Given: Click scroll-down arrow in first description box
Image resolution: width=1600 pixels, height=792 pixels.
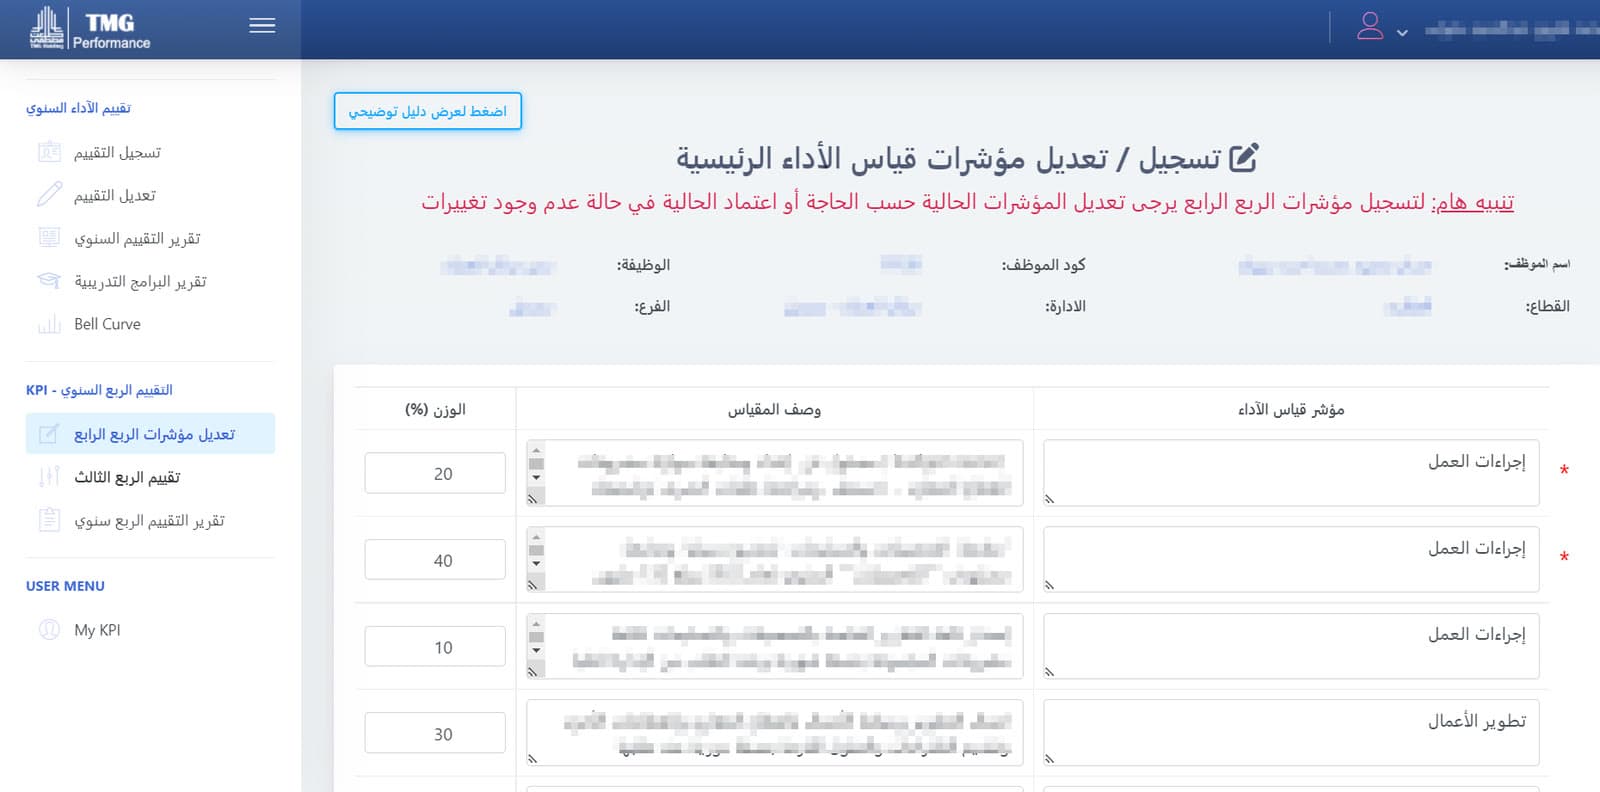Looking at the screenshot, I should coord(536,478).
